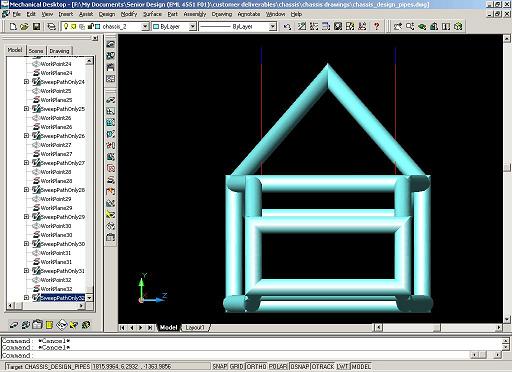Click the SweepPathOnly32 feature icon in the tree
This screenshot has height=372, width=512.
[x=36, y=298]
